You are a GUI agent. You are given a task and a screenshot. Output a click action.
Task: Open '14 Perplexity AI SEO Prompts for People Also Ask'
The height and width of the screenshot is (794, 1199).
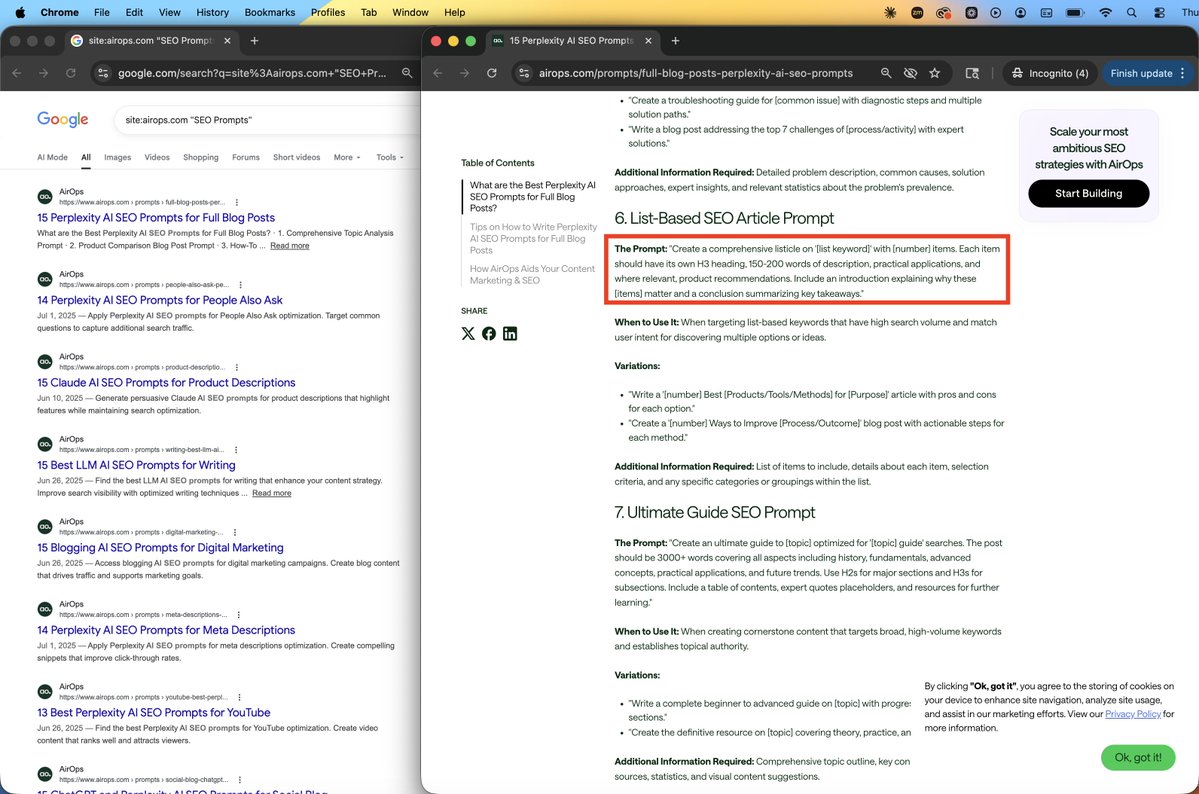[x=160, y=301]
